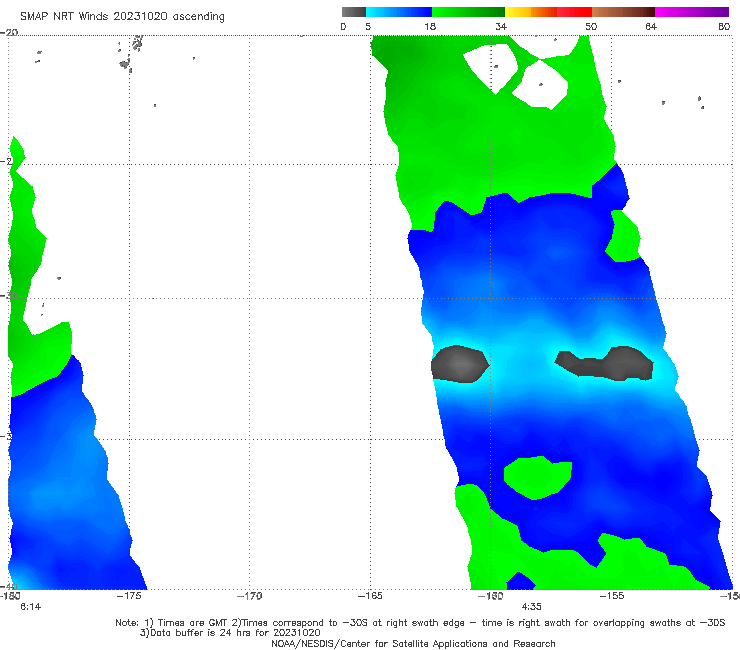Click the left dark gray low-wind patch
Screen dimensions: 740x650
460,364
